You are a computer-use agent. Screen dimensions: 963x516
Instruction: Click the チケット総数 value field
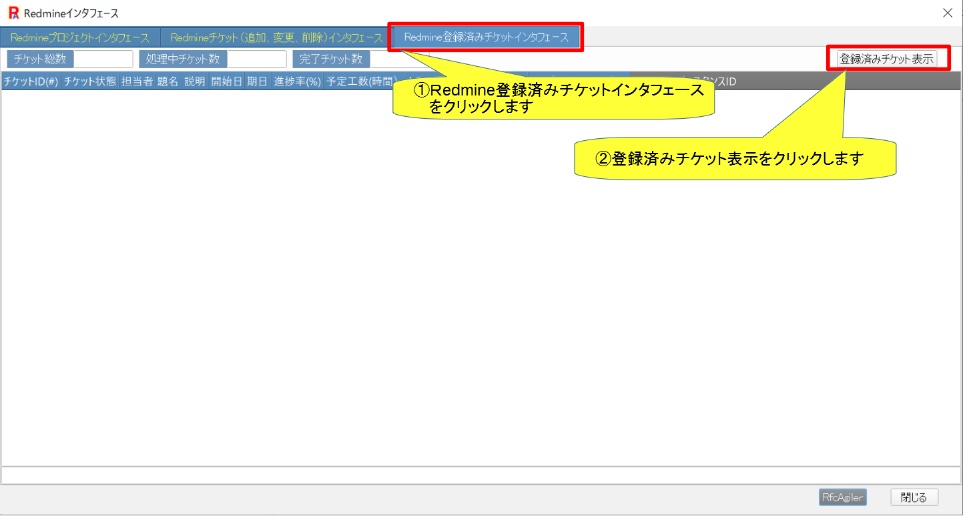click(103, 59)
